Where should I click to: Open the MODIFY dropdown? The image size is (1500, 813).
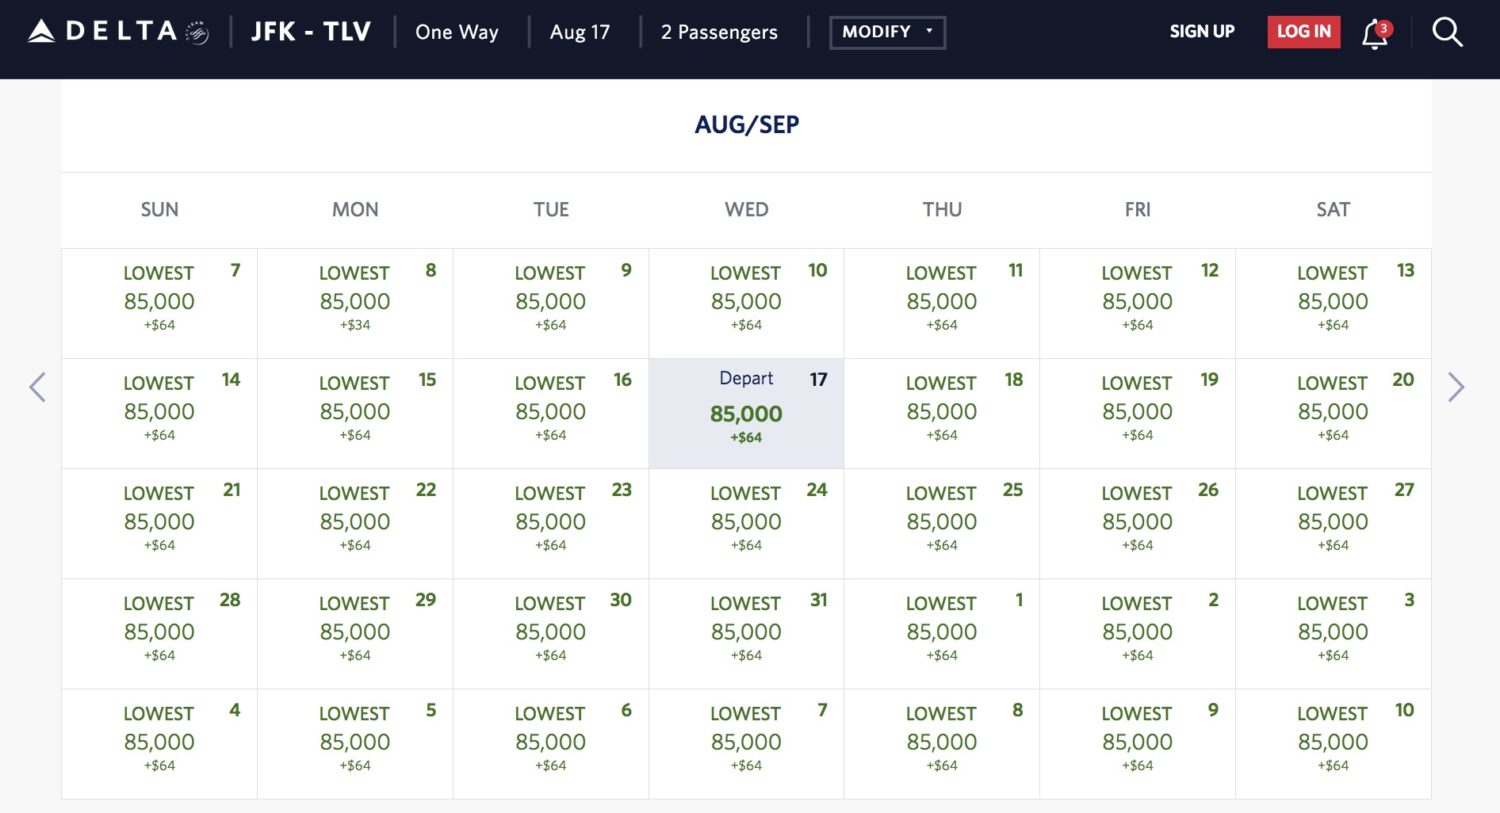coord(887,31)
